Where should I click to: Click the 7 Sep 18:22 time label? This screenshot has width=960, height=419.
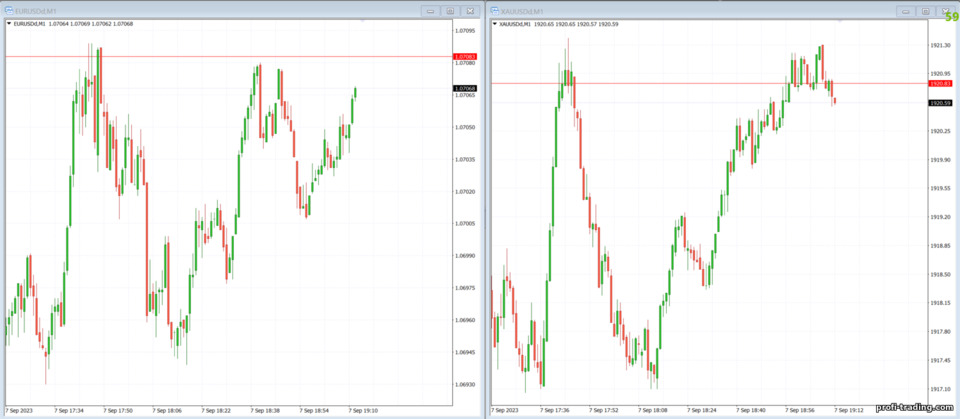click(216, 410)
